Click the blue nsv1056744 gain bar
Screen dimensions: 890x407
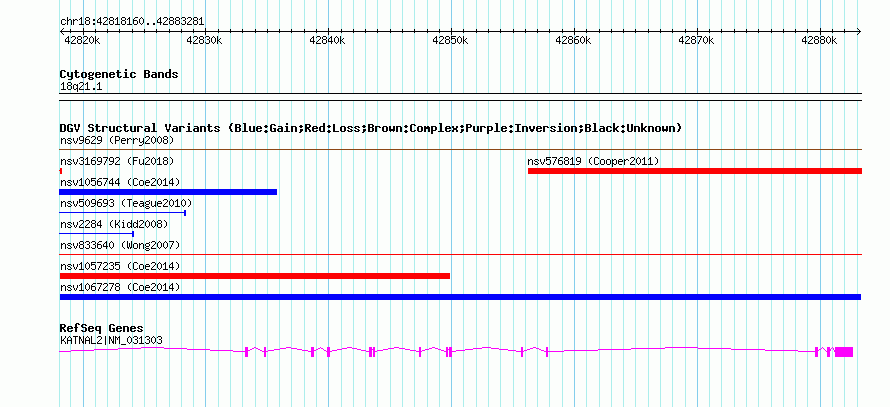(168, 192)
